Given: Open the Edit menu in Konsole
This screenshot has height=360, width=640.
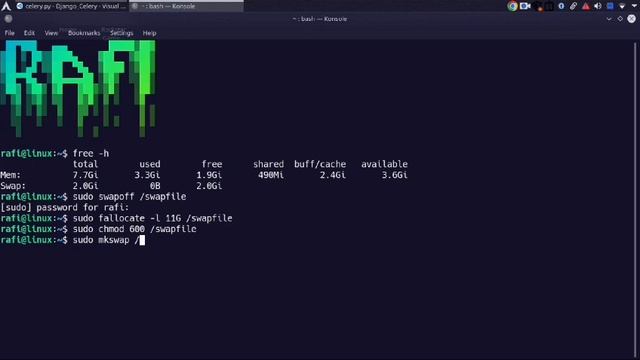Looking at the screenshot, I should [x=29, y=33].
